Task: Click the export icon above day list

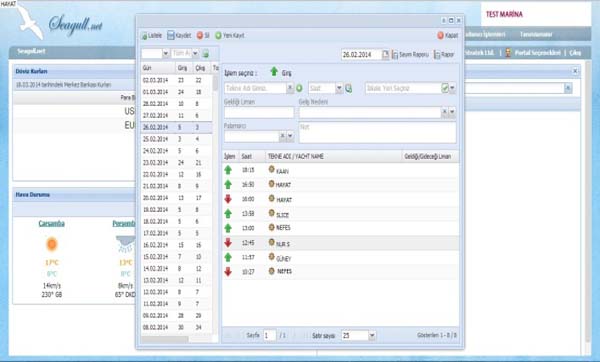Action: pos(205,54)
